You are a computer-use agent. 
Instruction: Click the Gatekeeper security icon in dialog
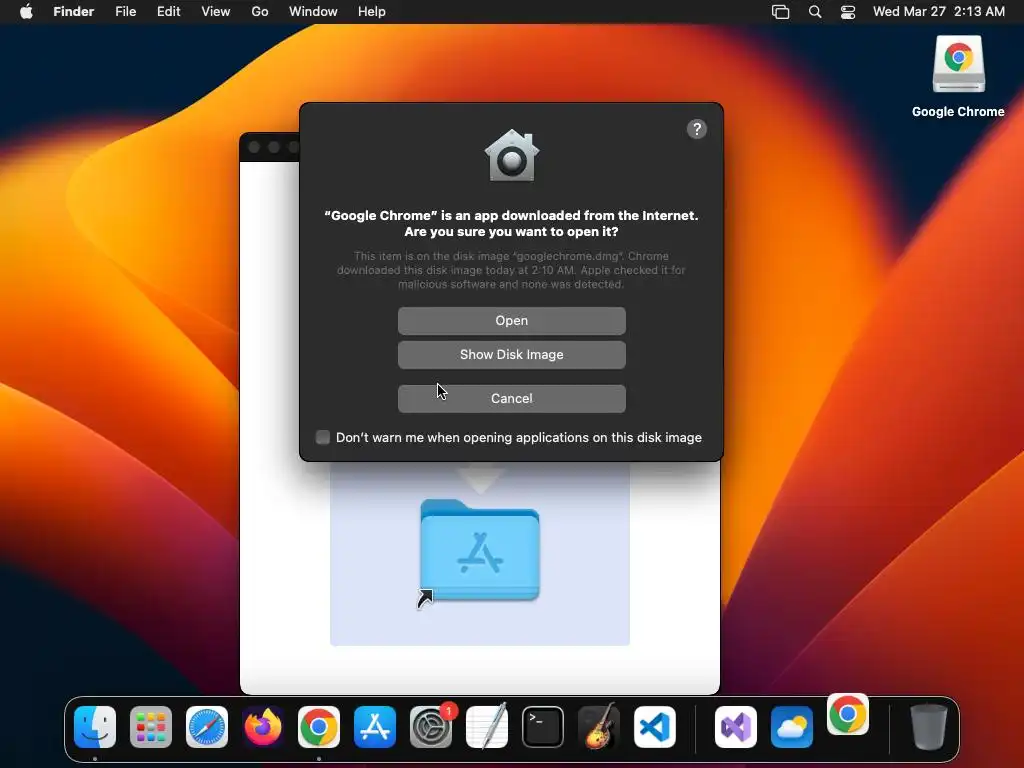click(511, 155)
